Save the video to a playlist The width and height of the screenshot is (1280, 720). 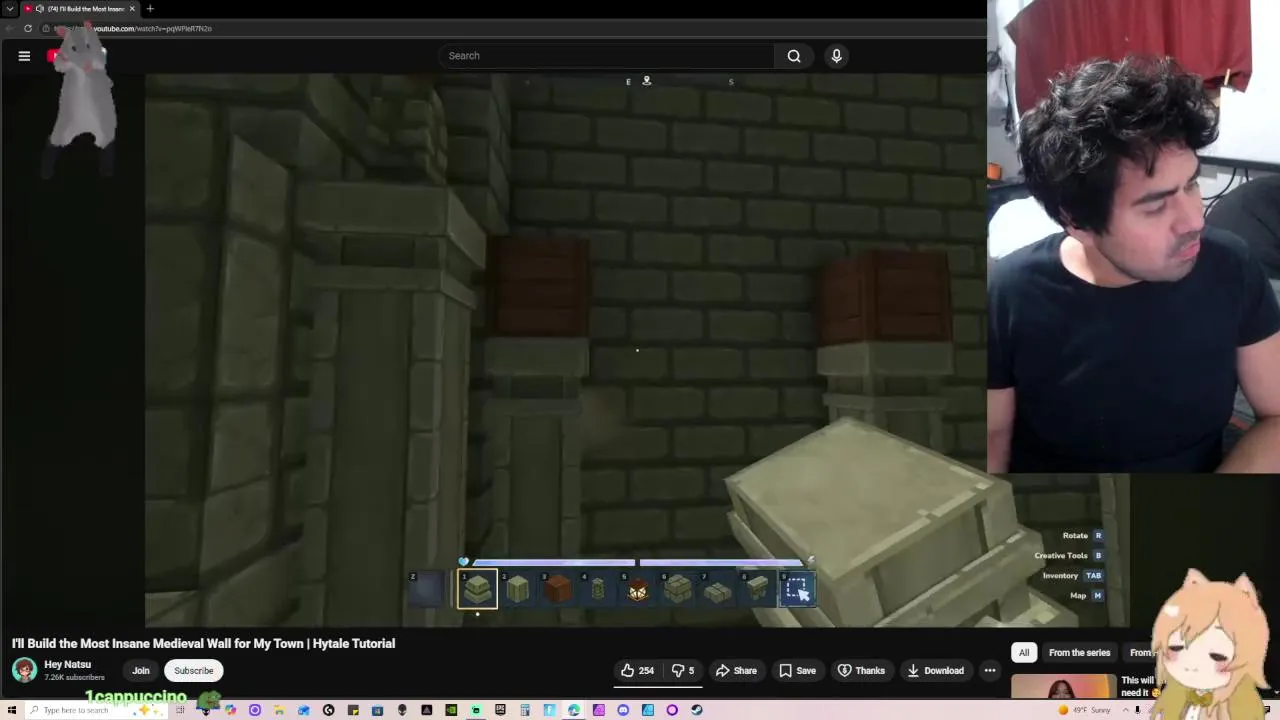[x=797, y=671]
